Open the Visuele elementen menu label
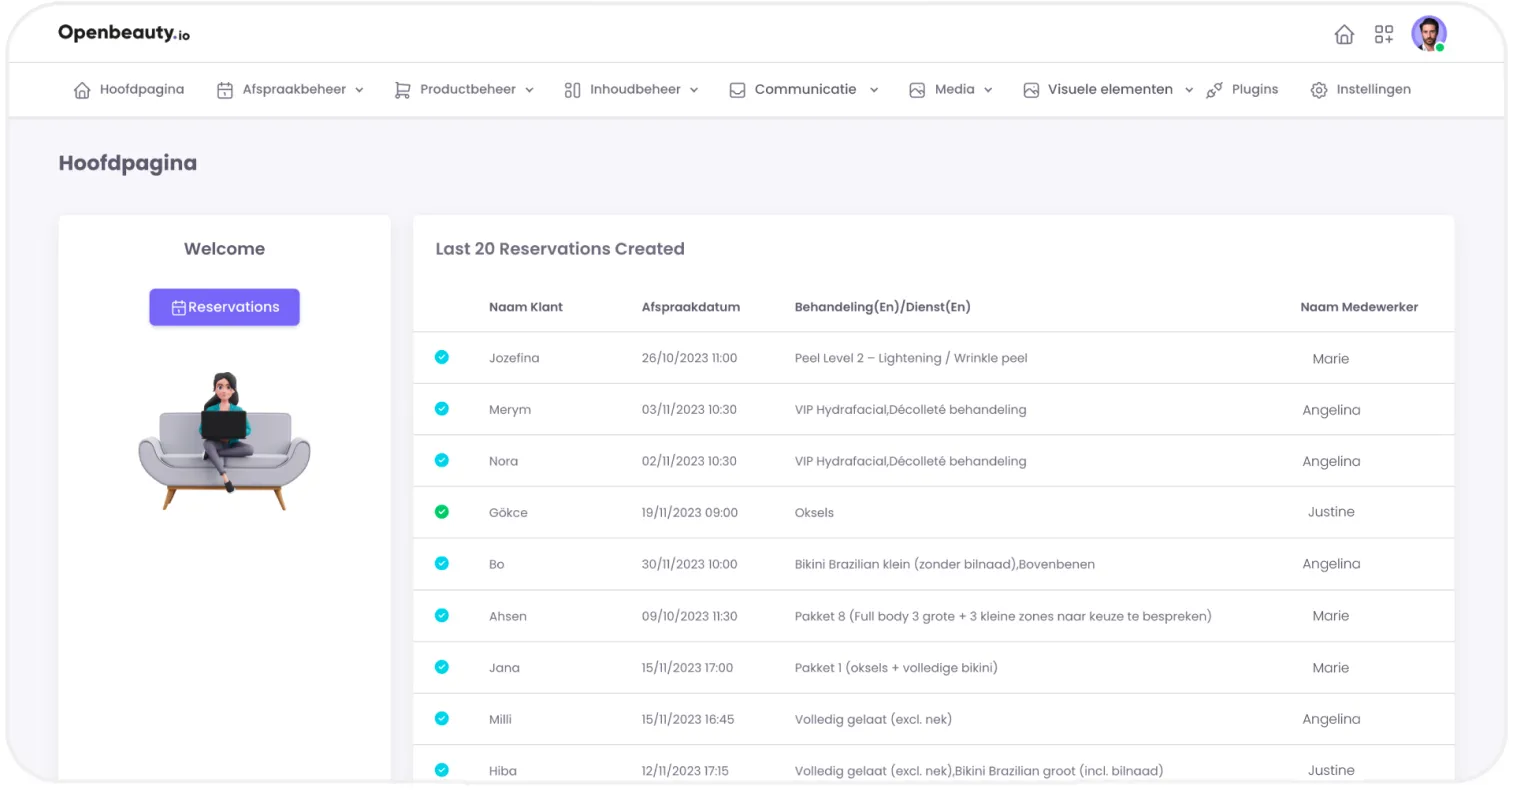 tap(1110, 89)
